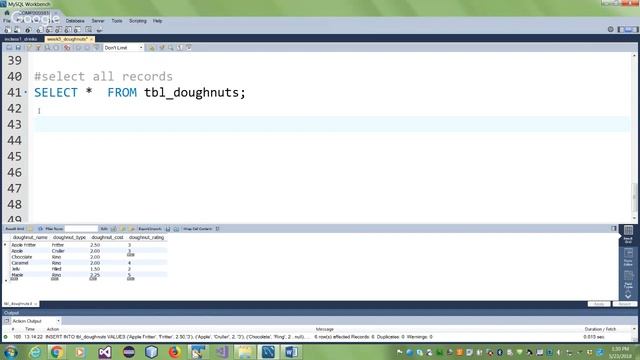Image resolution: width=640 pixels, height=360 pixels.
Task: Toggle word wrap icon in the editor toolbar
Action: (189, 48)
